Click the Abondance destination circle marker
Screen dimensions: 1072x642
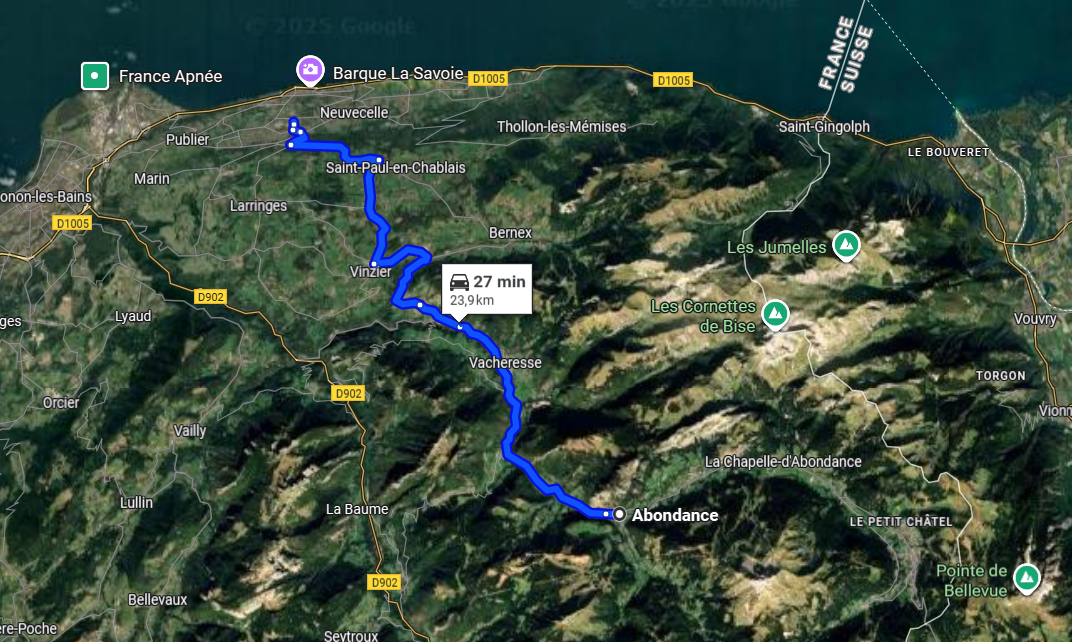[619, 514]
